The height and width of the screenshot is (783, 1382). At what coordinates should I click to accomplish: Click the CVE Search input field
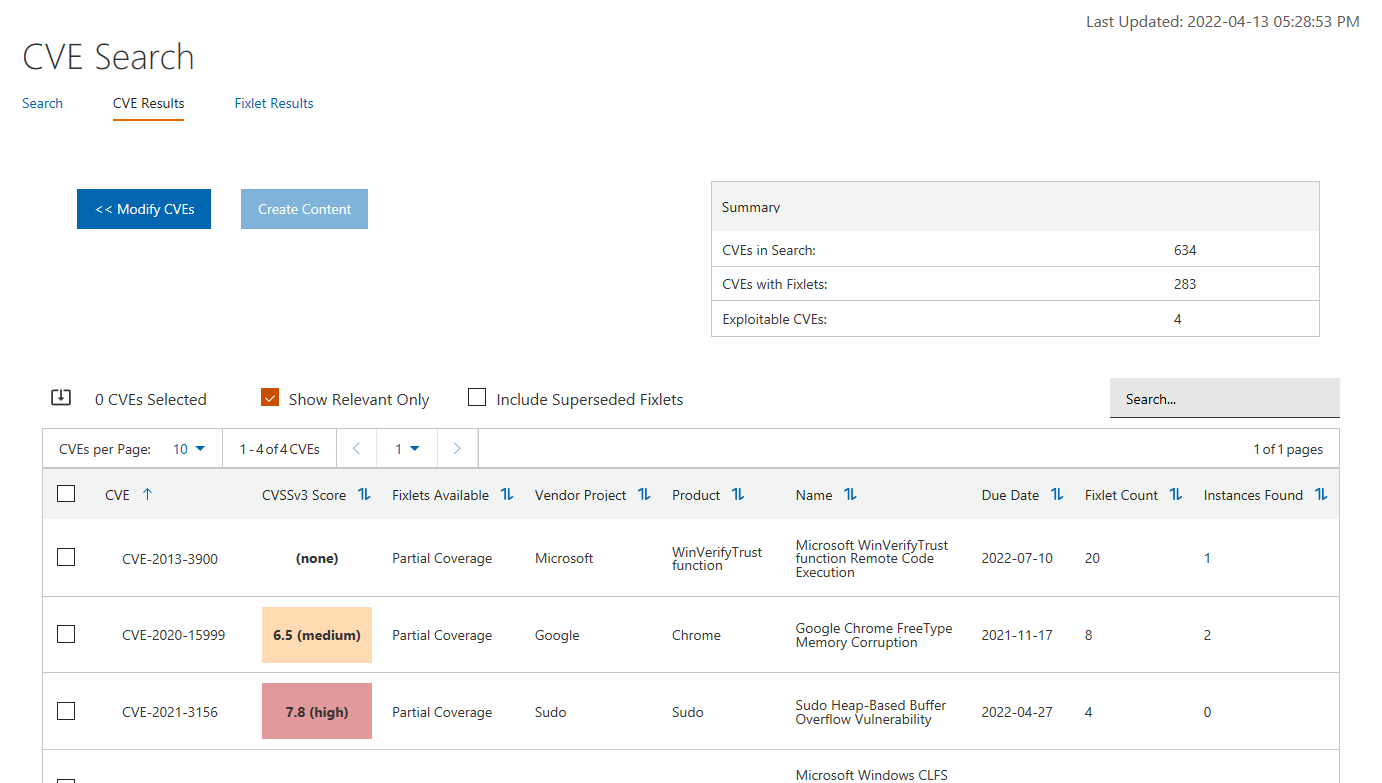click(x=1224, y=398)
